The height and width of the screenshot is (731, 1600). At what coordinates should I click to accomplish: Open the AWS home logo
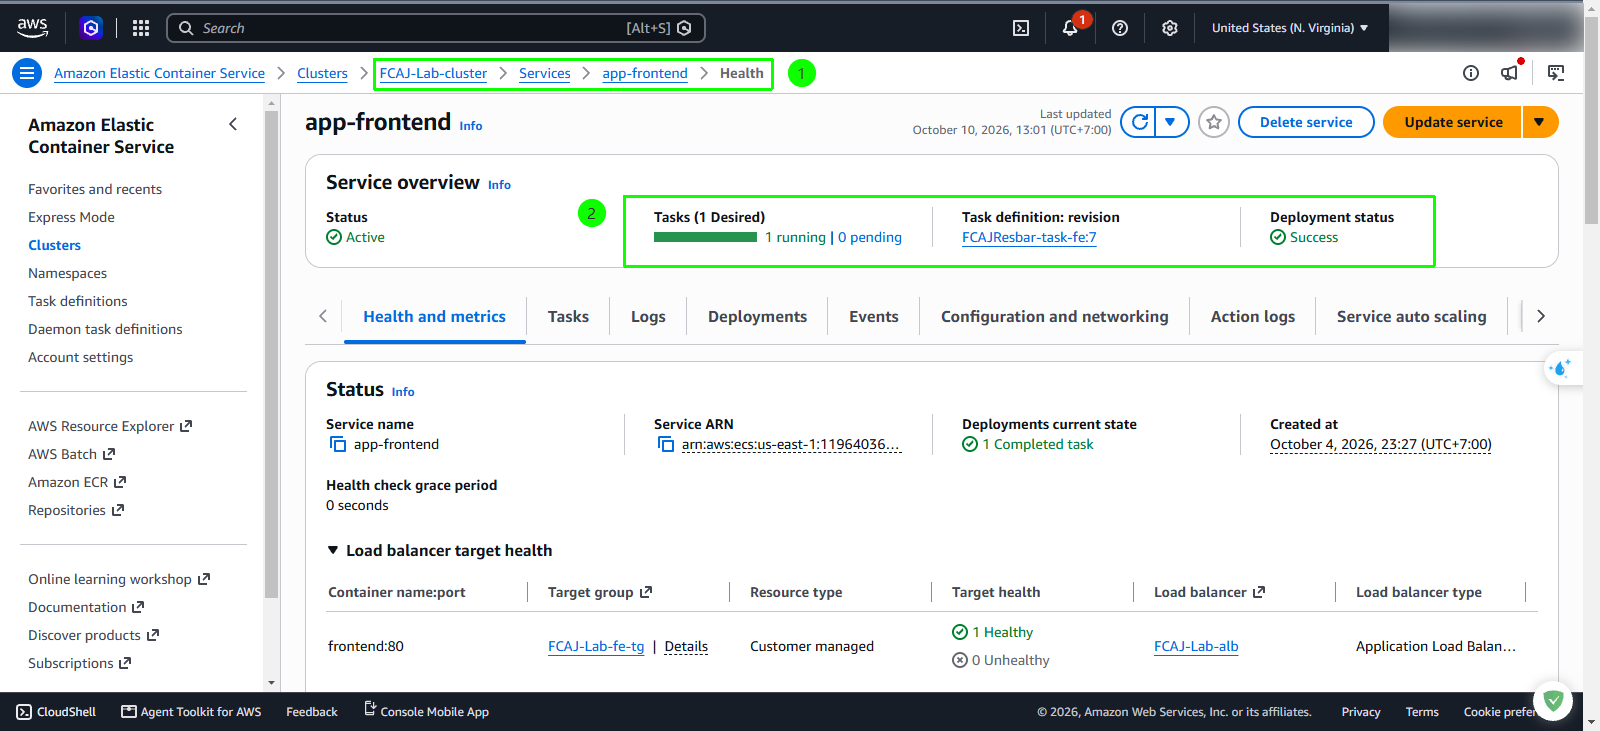[x=32, y=28]
